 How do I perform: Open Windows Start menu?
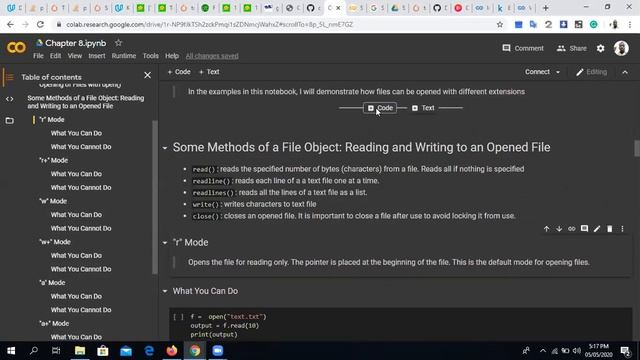click(x=11, y=351)
